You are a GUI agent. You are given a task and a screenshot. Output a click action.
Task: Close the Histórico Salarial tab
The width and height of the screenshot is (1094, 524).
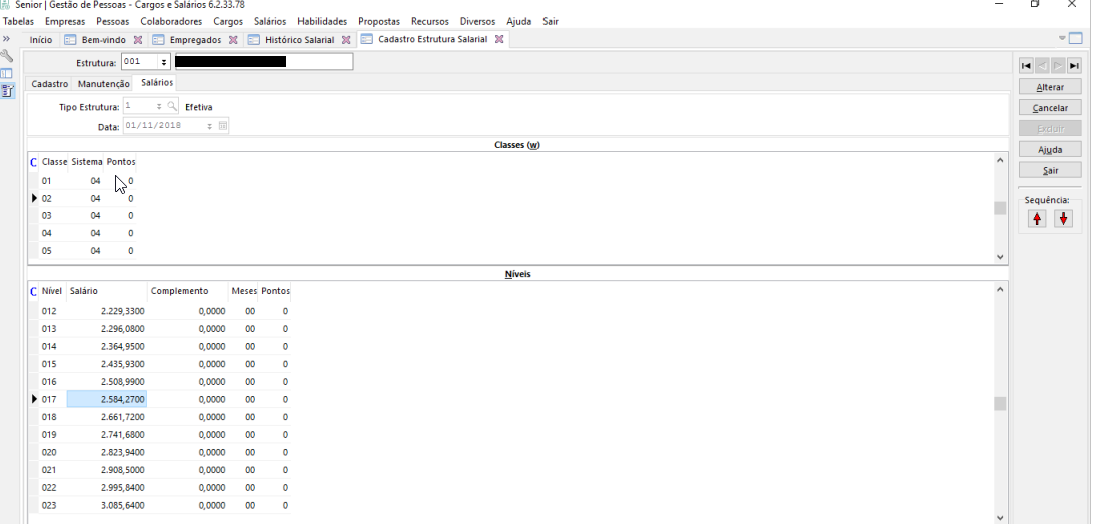(346, 40)
